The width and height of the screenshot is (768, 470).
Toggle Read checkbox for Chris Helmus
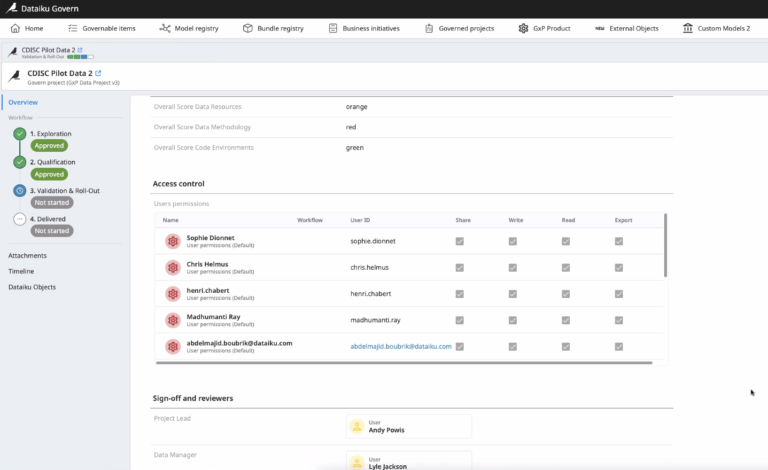pyautogui.click(x=566, y=267)
